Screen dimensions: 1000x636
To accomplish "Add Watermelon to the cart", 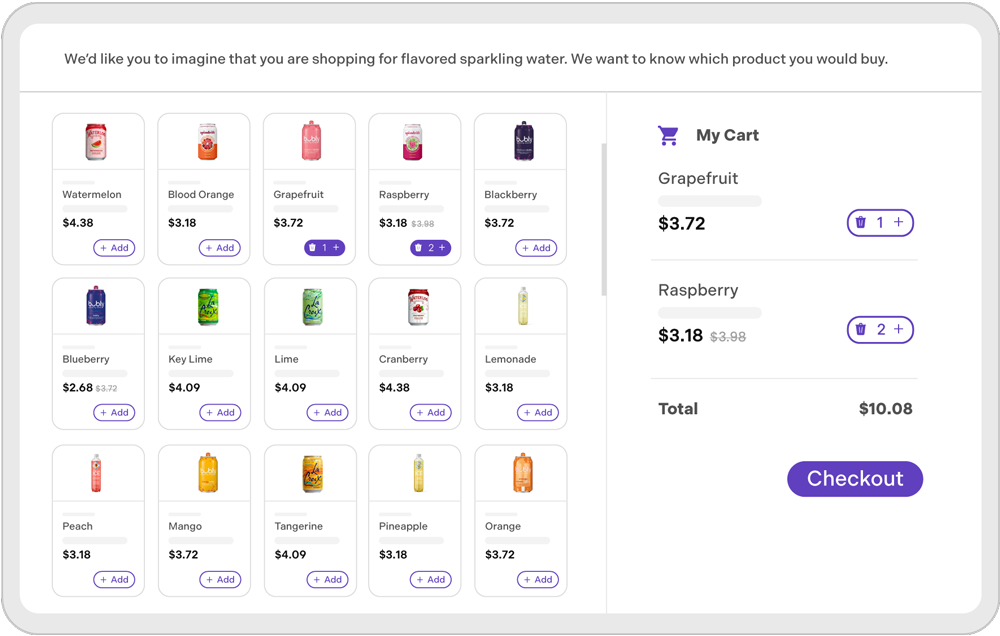I will [x=114, y=248].
